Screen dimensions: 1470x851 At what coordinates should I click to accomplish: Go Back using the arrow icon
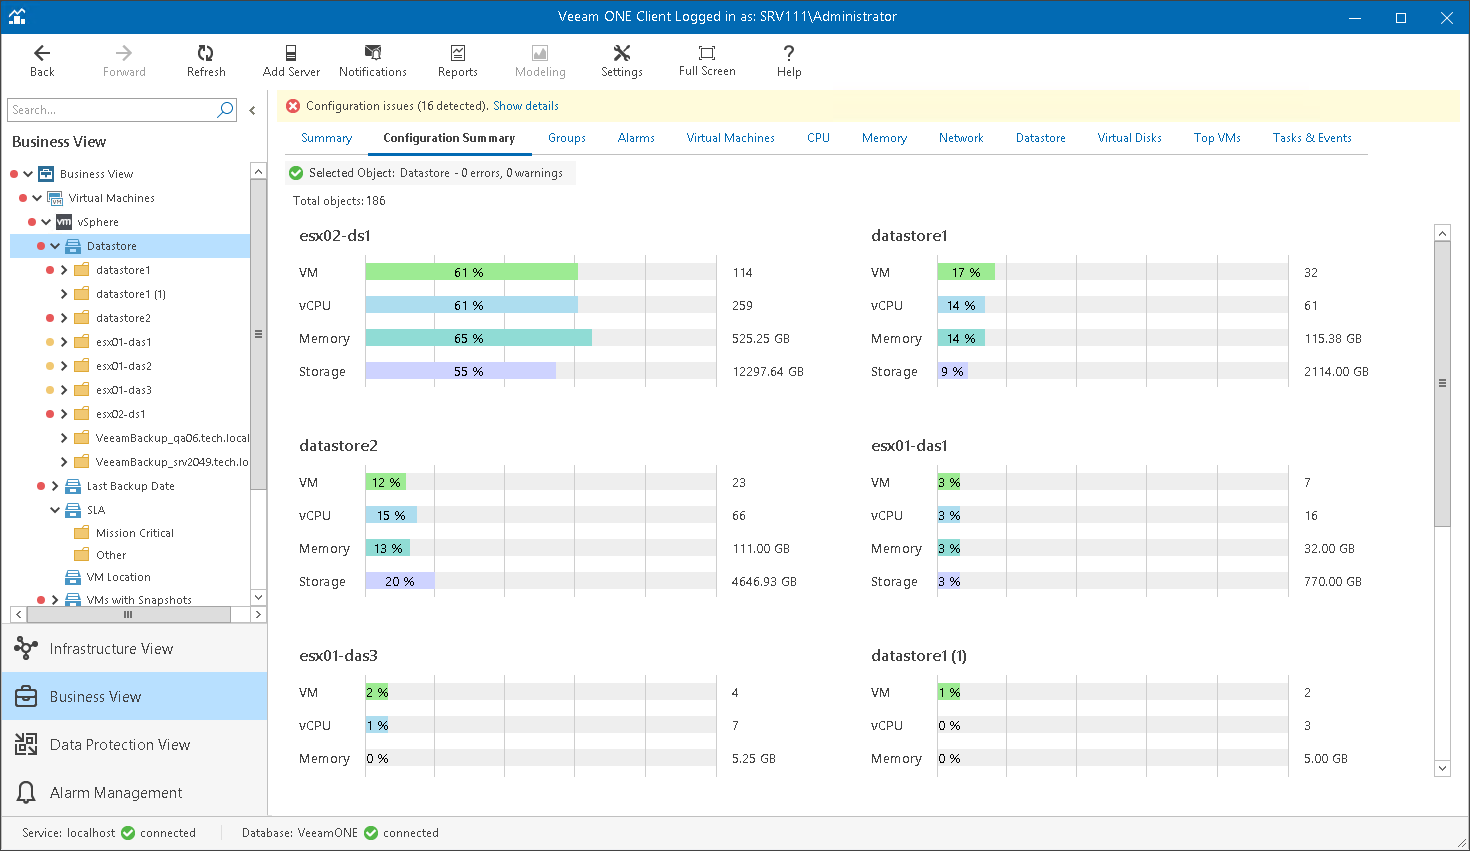pyautogui.click(x=42, y=54)
